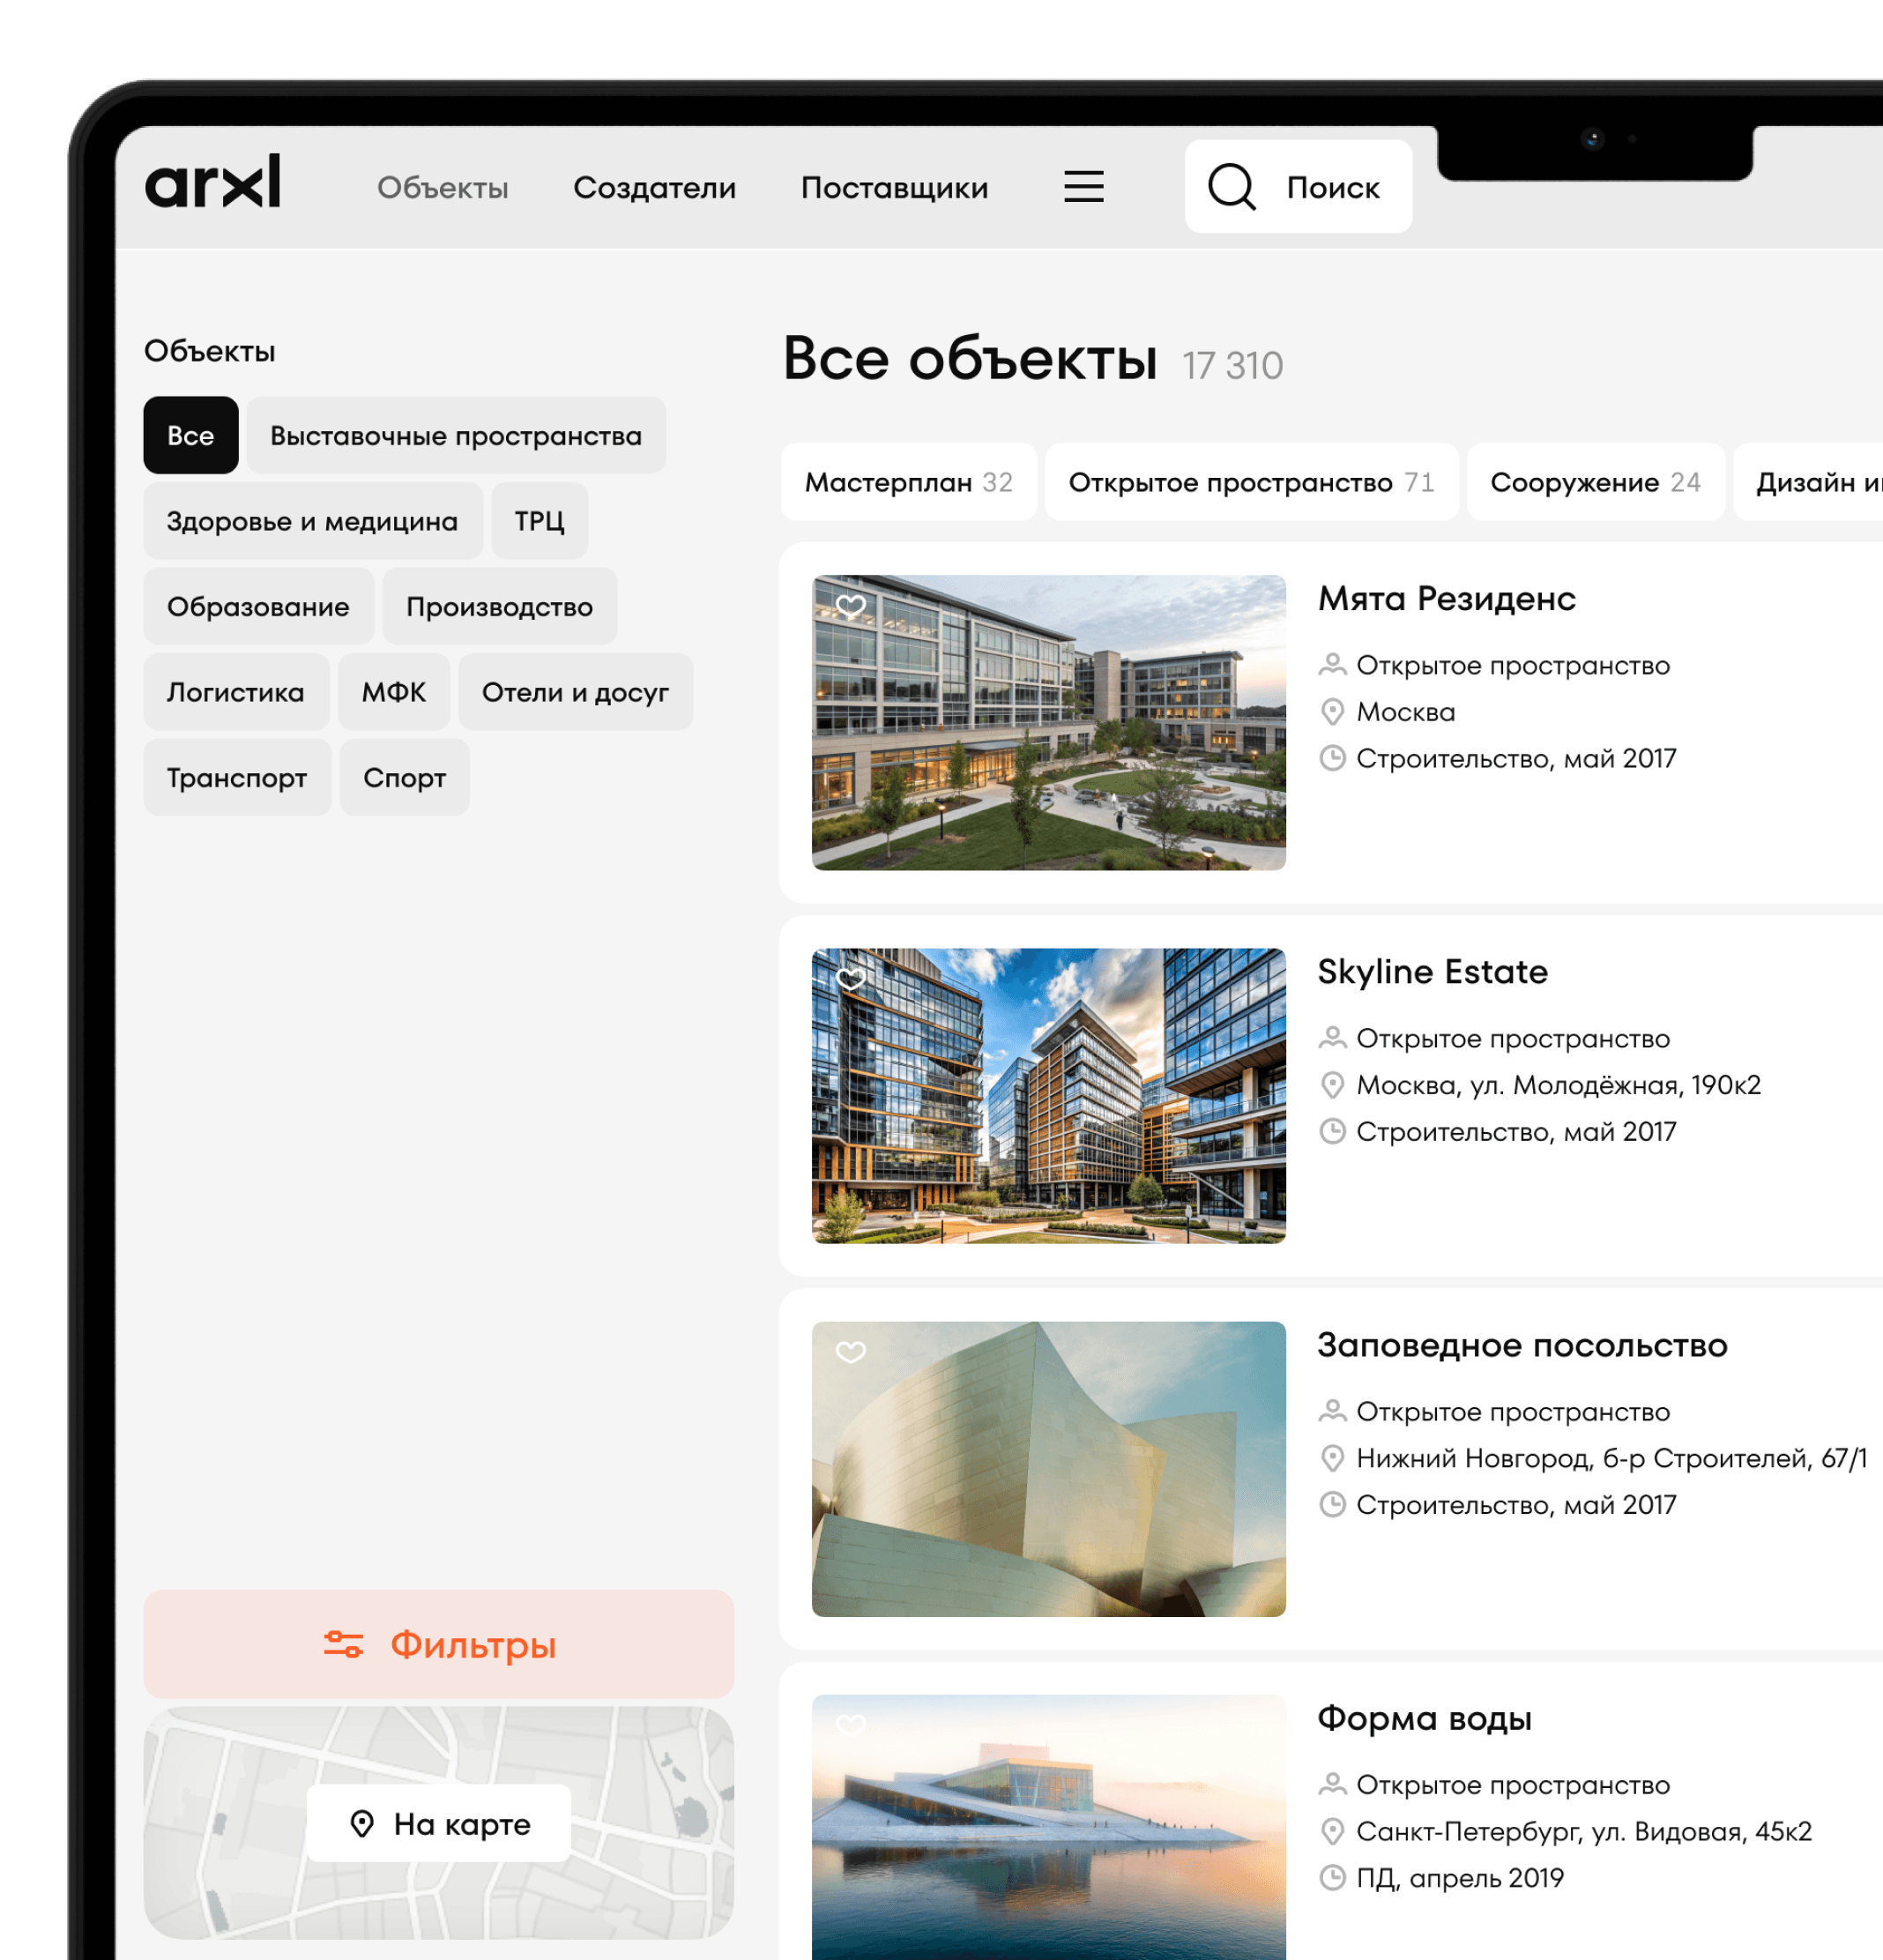Click the search magnifier icon

1231,187
